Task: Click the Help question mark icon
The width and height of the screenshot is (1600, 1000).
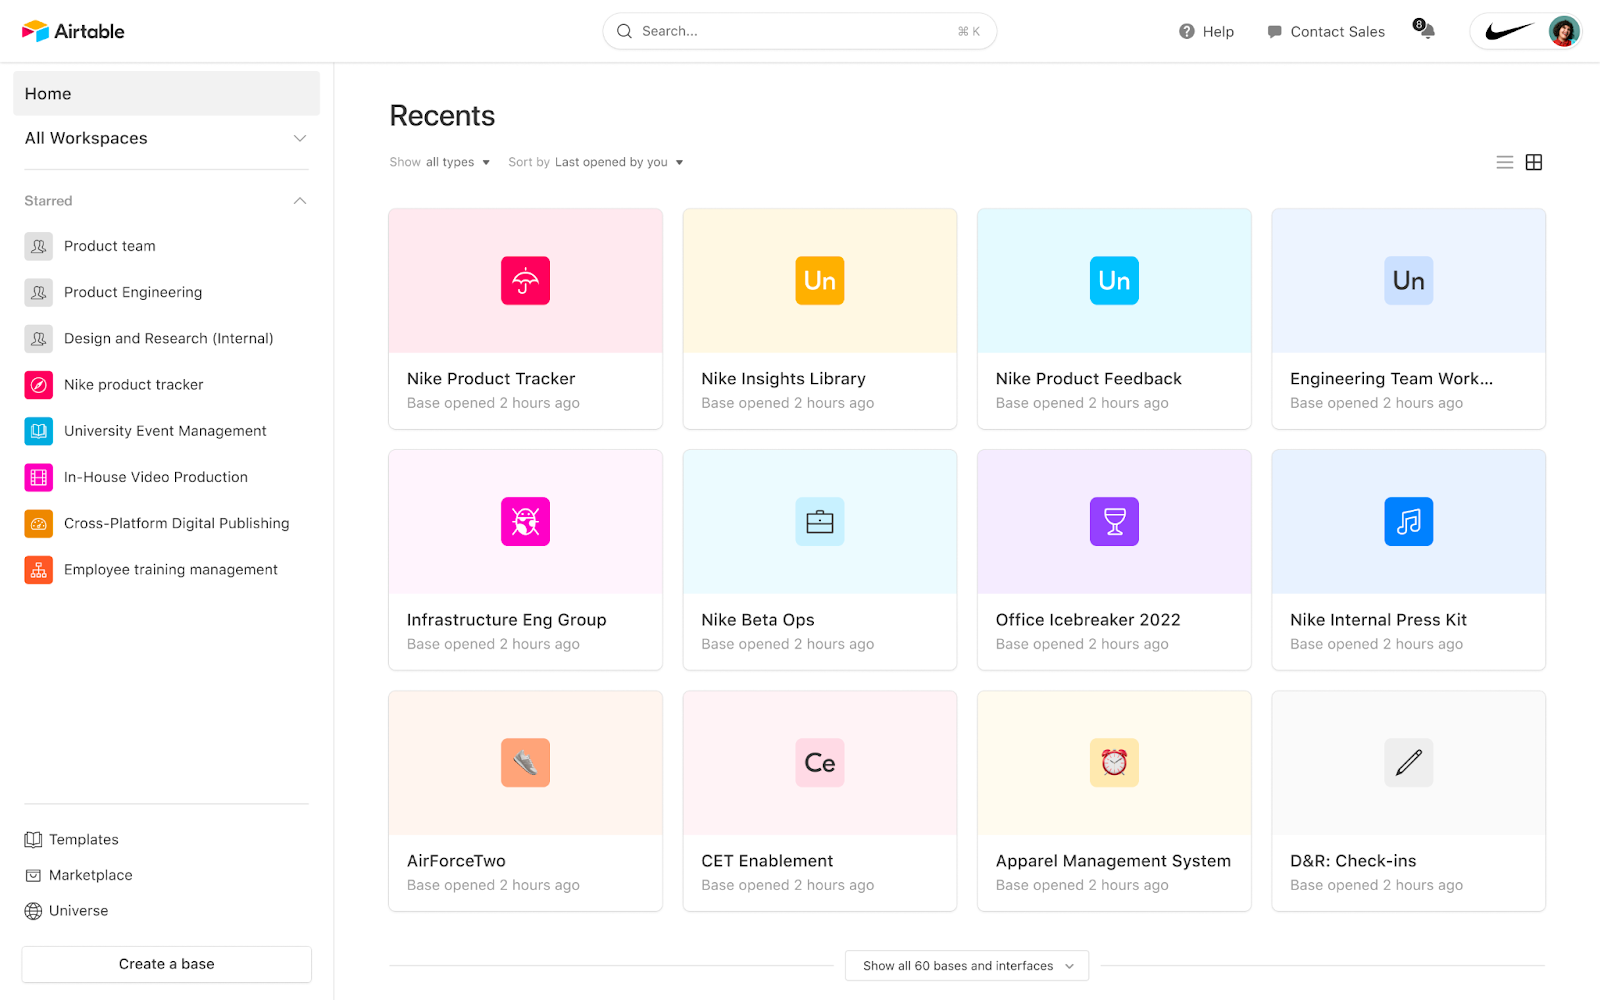Action: [1186, 31]
